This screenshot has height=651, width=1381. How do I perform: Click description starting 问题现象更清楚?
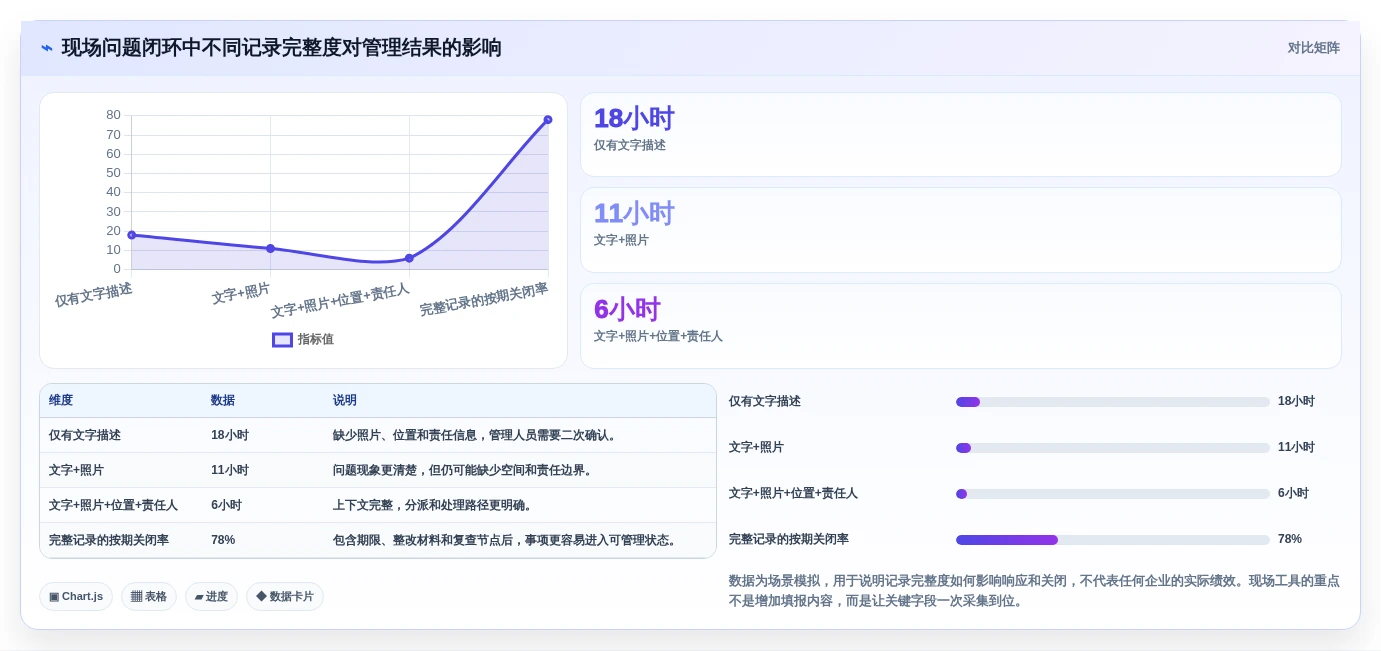[465, 471]
